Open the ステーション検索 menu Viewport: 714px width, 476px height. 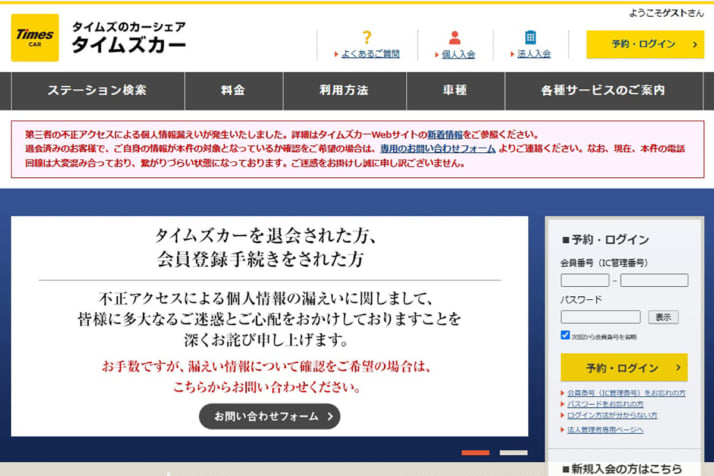coord(97,90)
